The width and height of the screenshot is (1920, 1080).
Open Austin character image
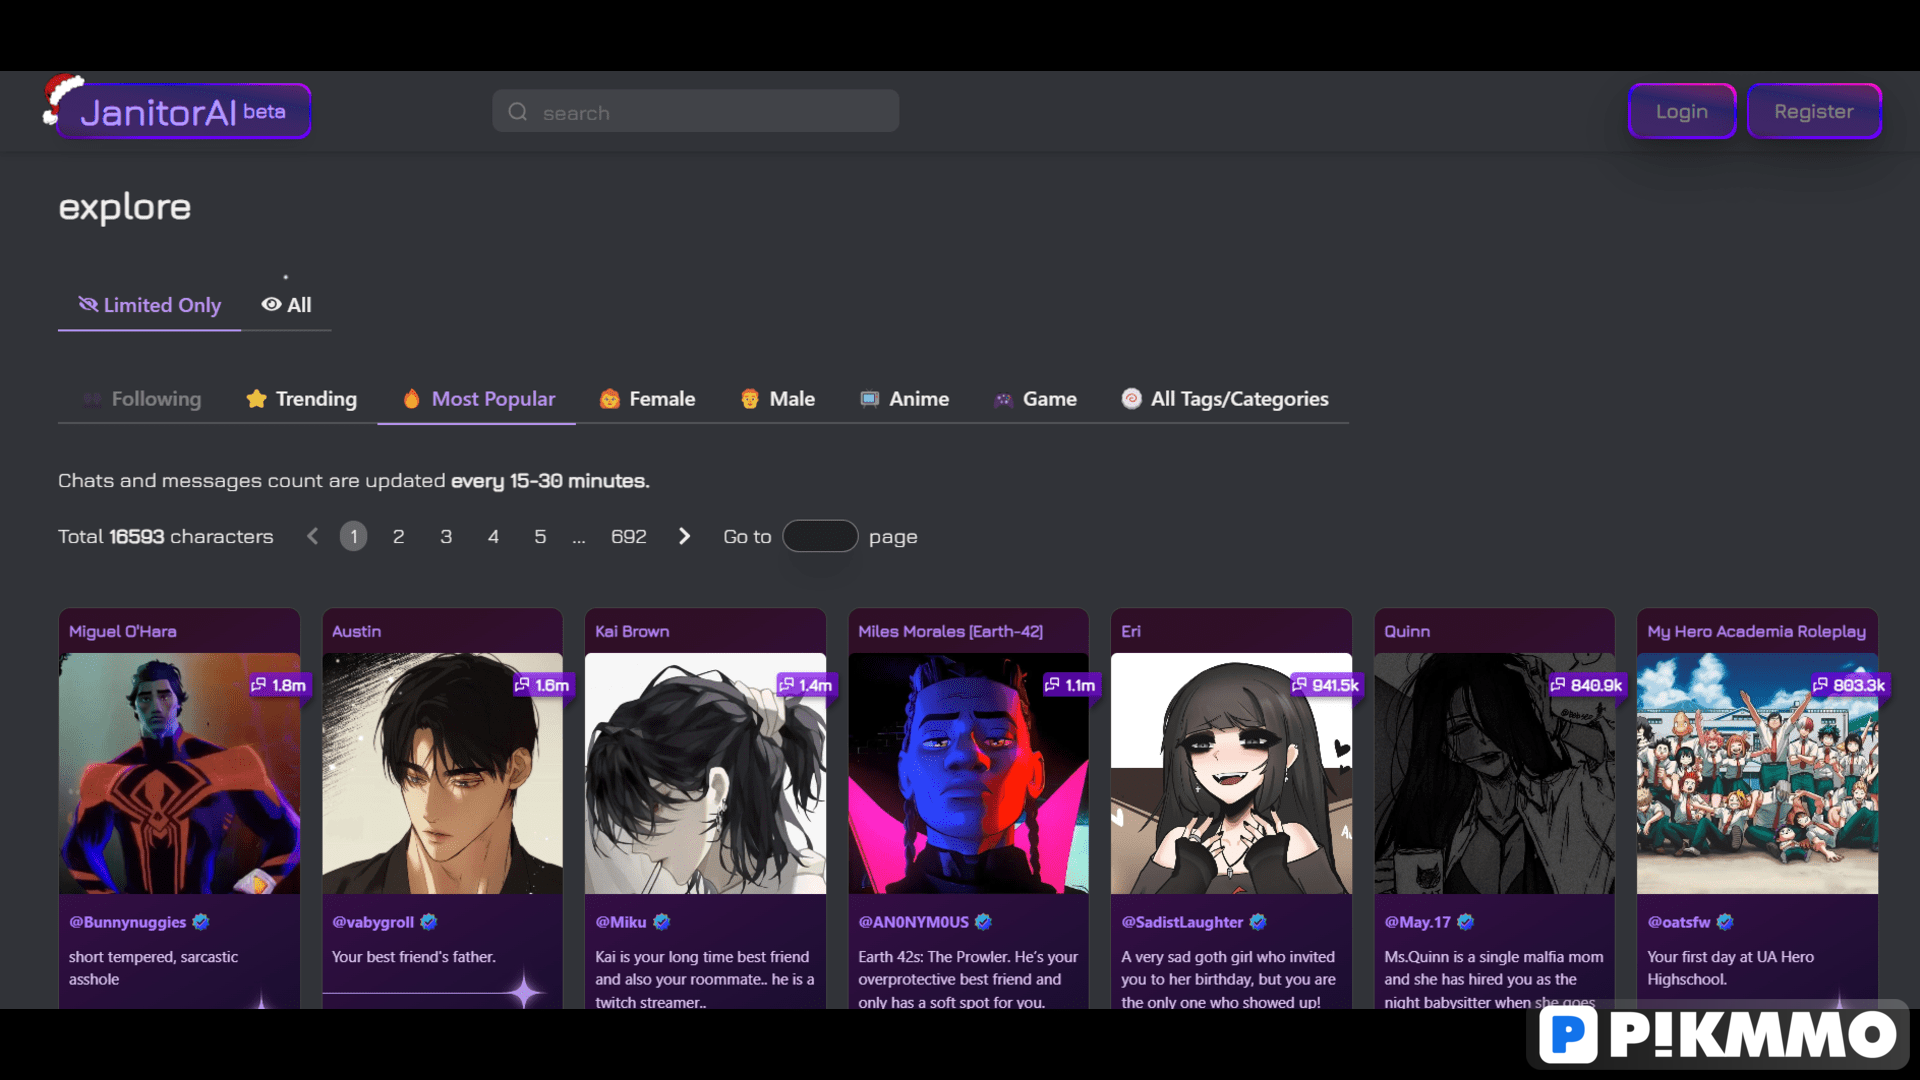442,773
